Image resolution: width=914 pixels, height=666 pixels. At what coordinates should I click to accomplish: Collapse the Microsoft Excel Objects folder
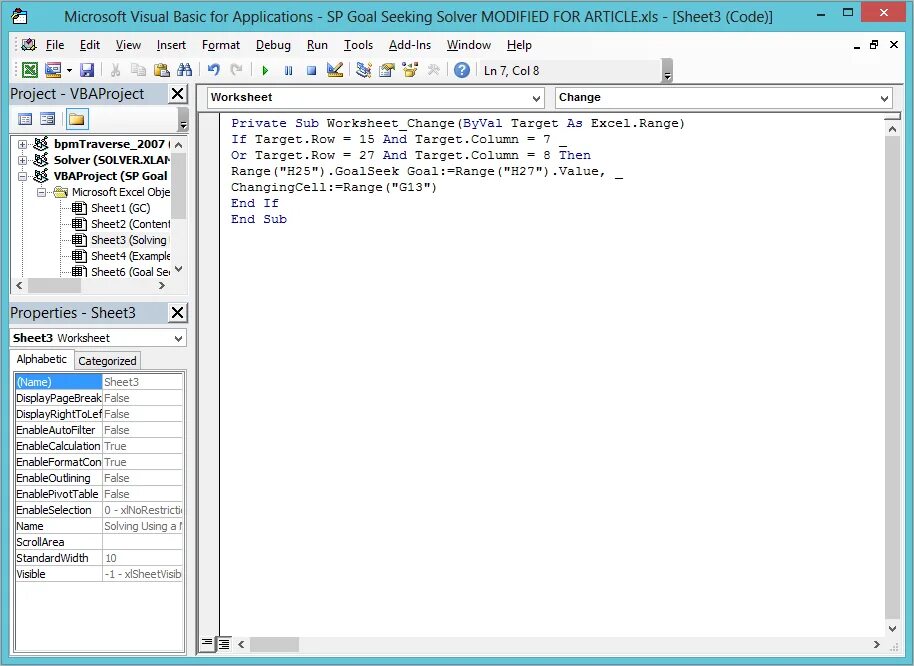[41, 192]
